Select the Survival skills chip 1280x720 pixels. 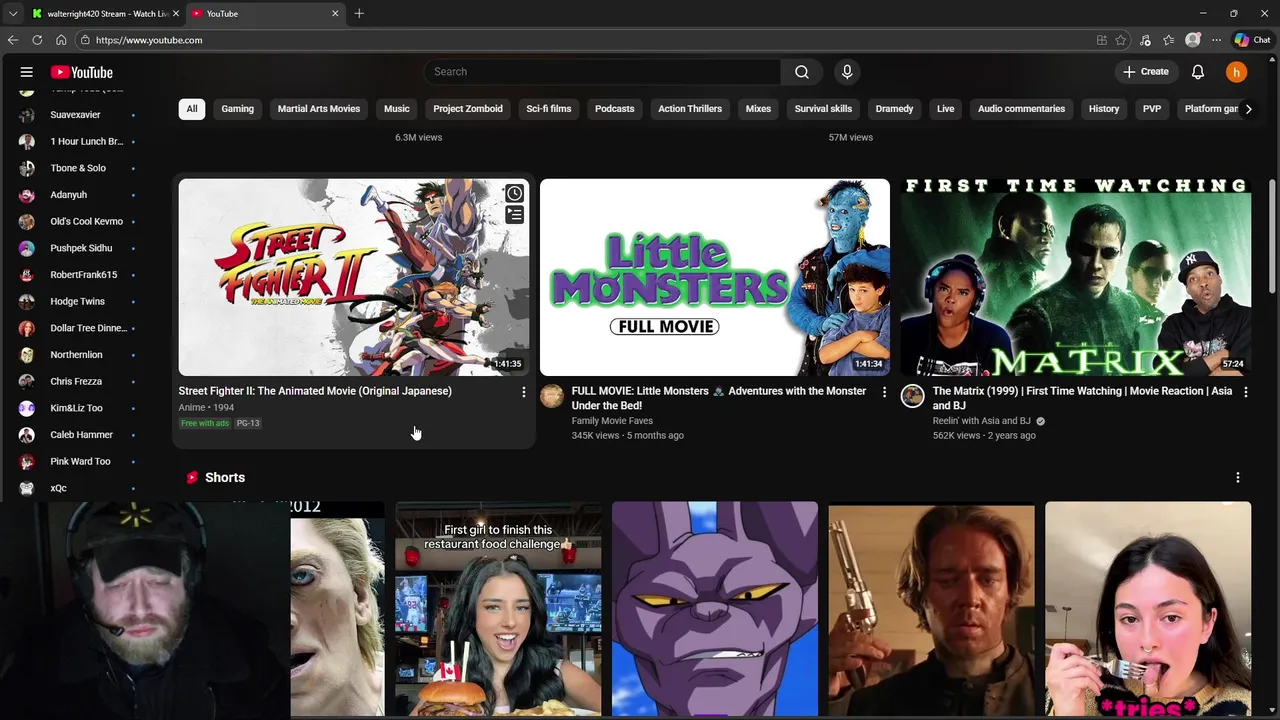(x=823, y=109)
